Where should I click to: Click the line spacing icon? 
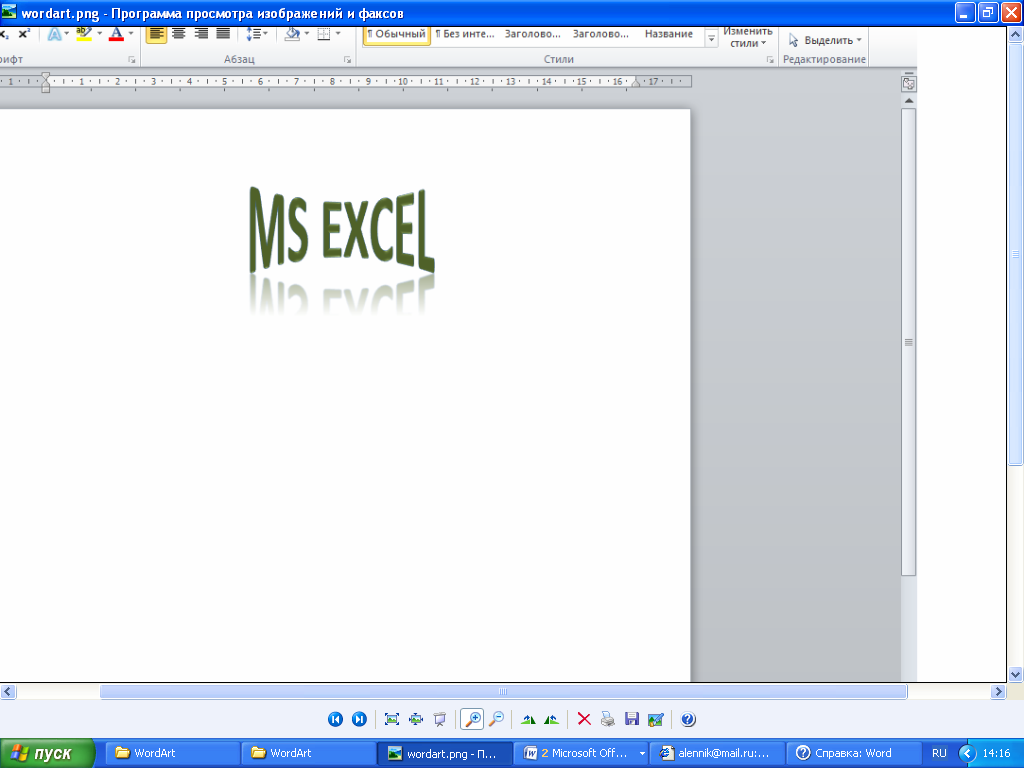point(253,34)
